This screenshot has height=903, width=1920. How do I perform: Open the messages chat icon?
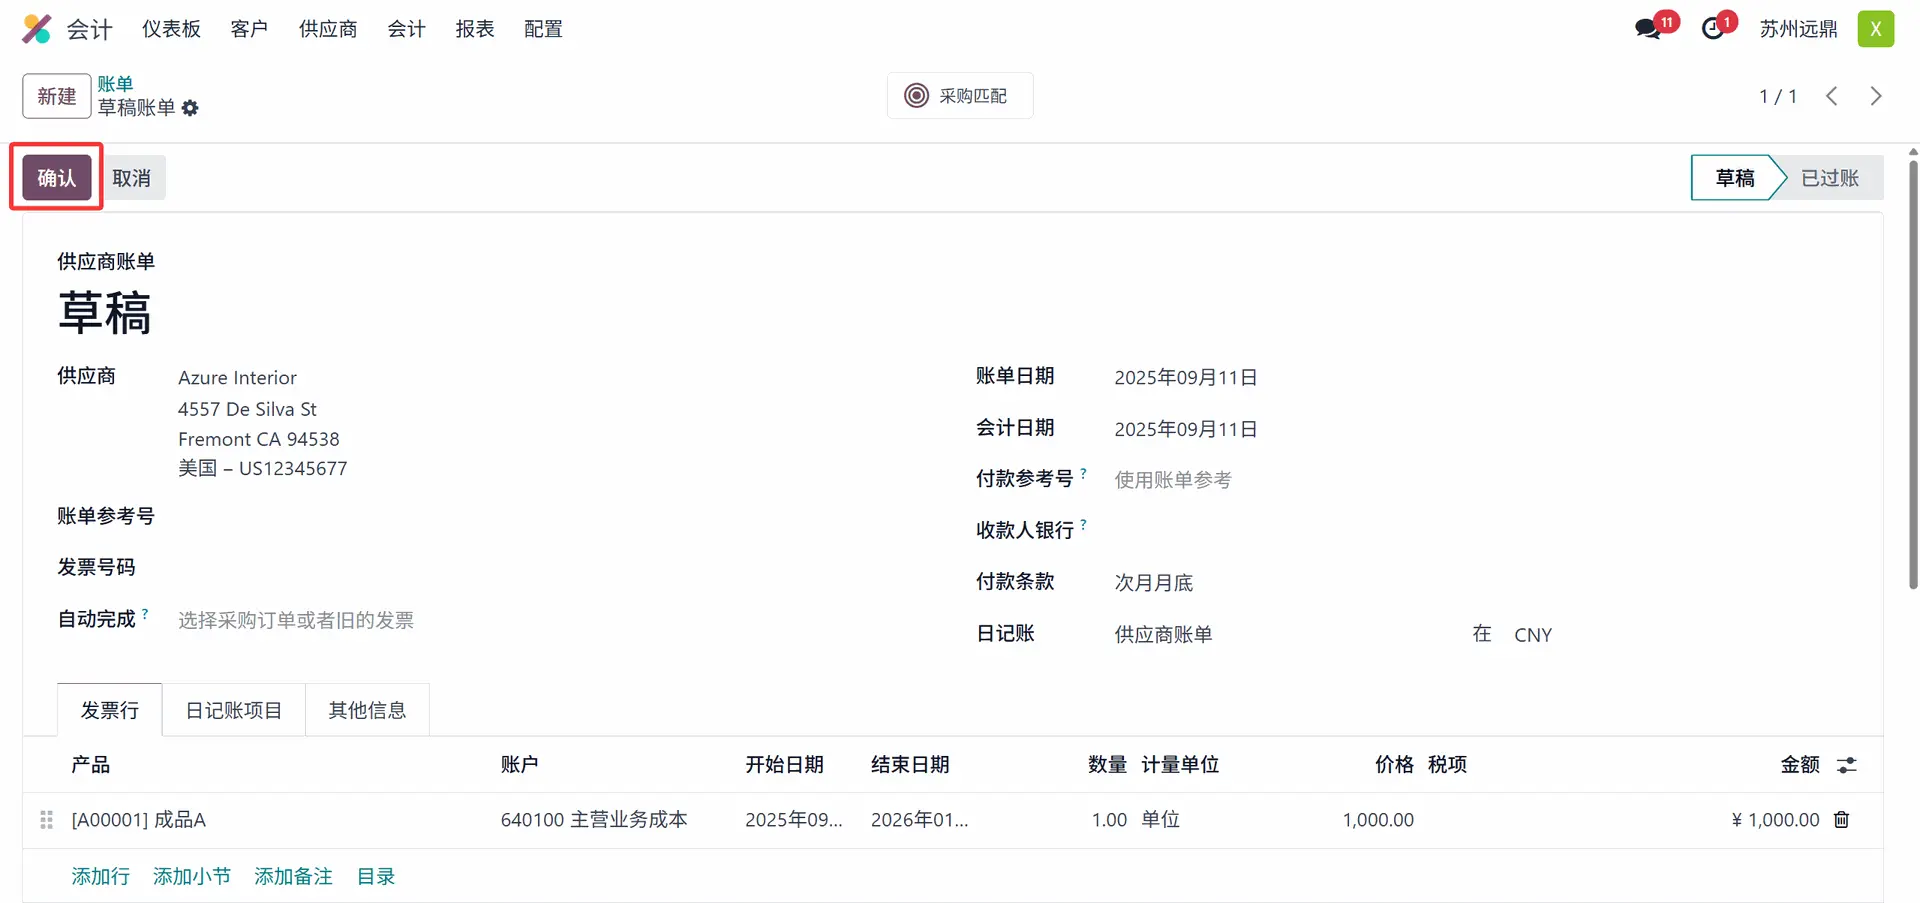(1648, 29)
